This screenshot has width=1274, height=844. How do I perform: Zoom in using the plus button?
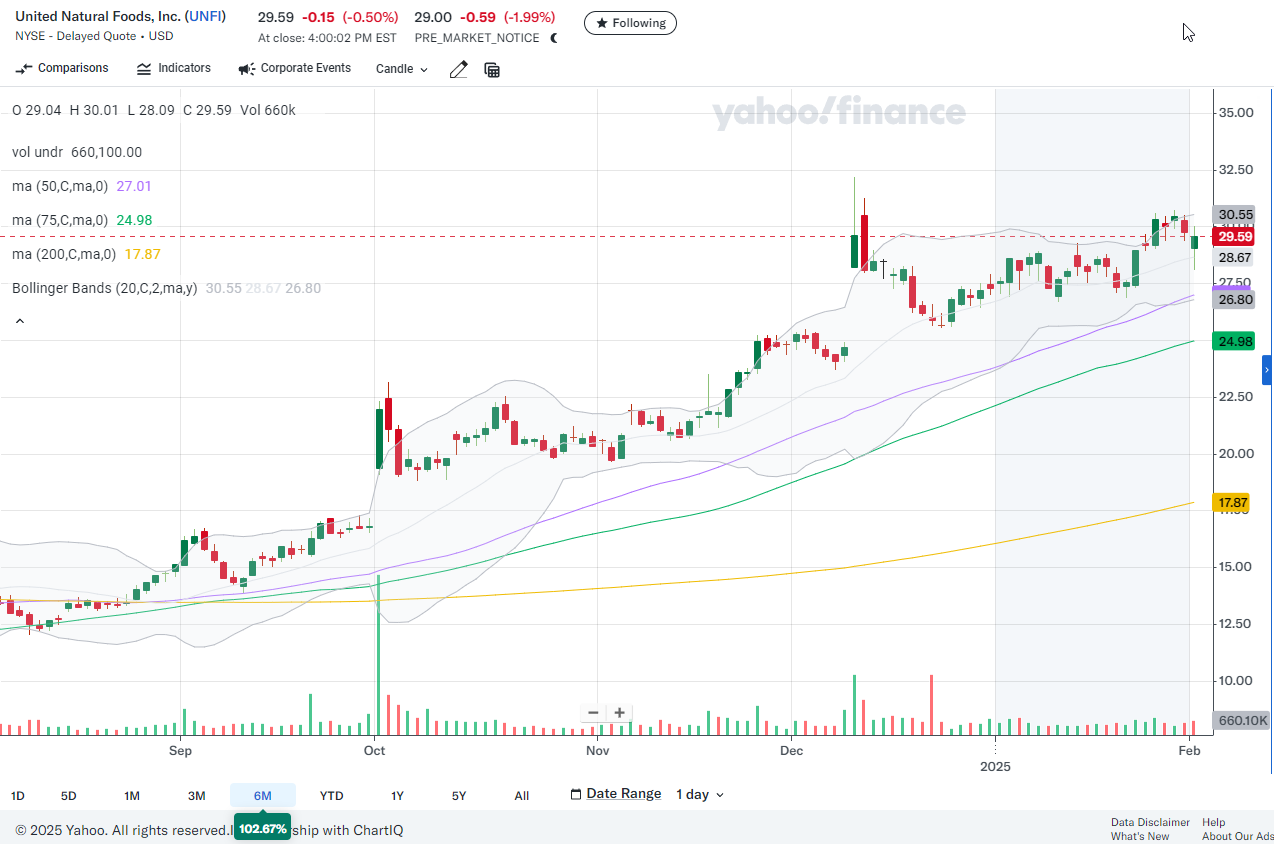(620, 712)
